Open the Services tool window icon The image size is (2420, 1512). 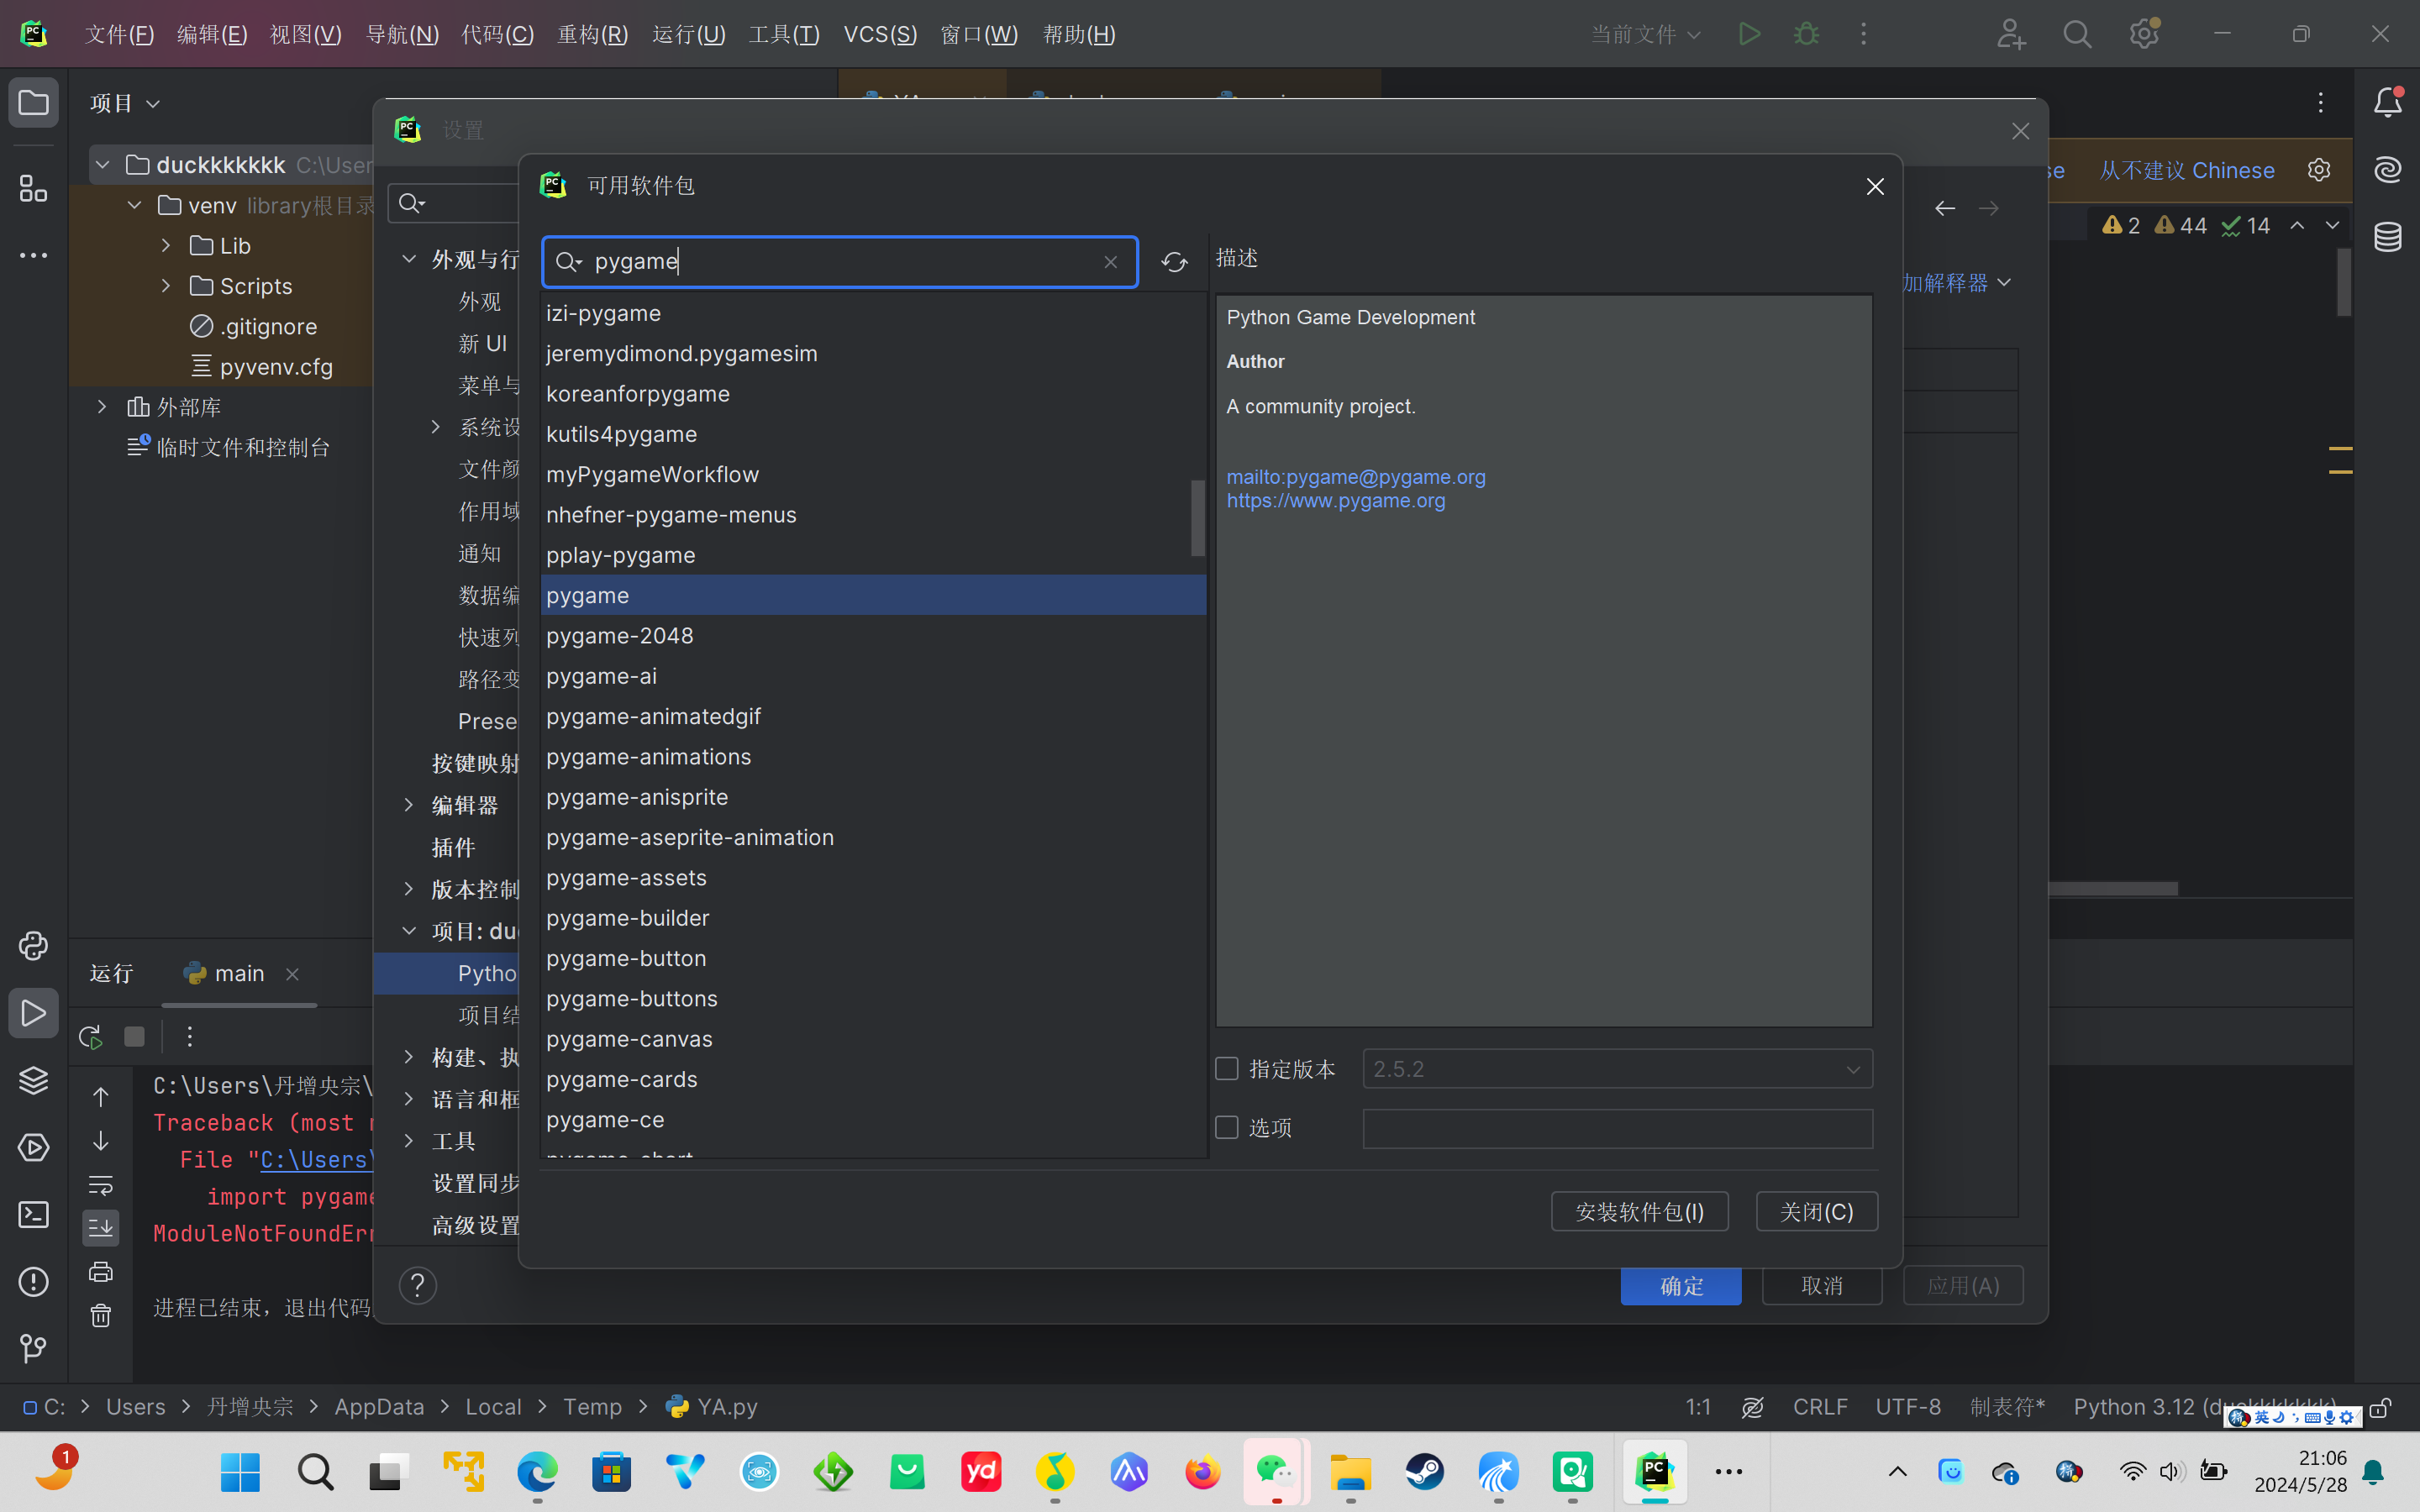click(x=33, y=1147)
